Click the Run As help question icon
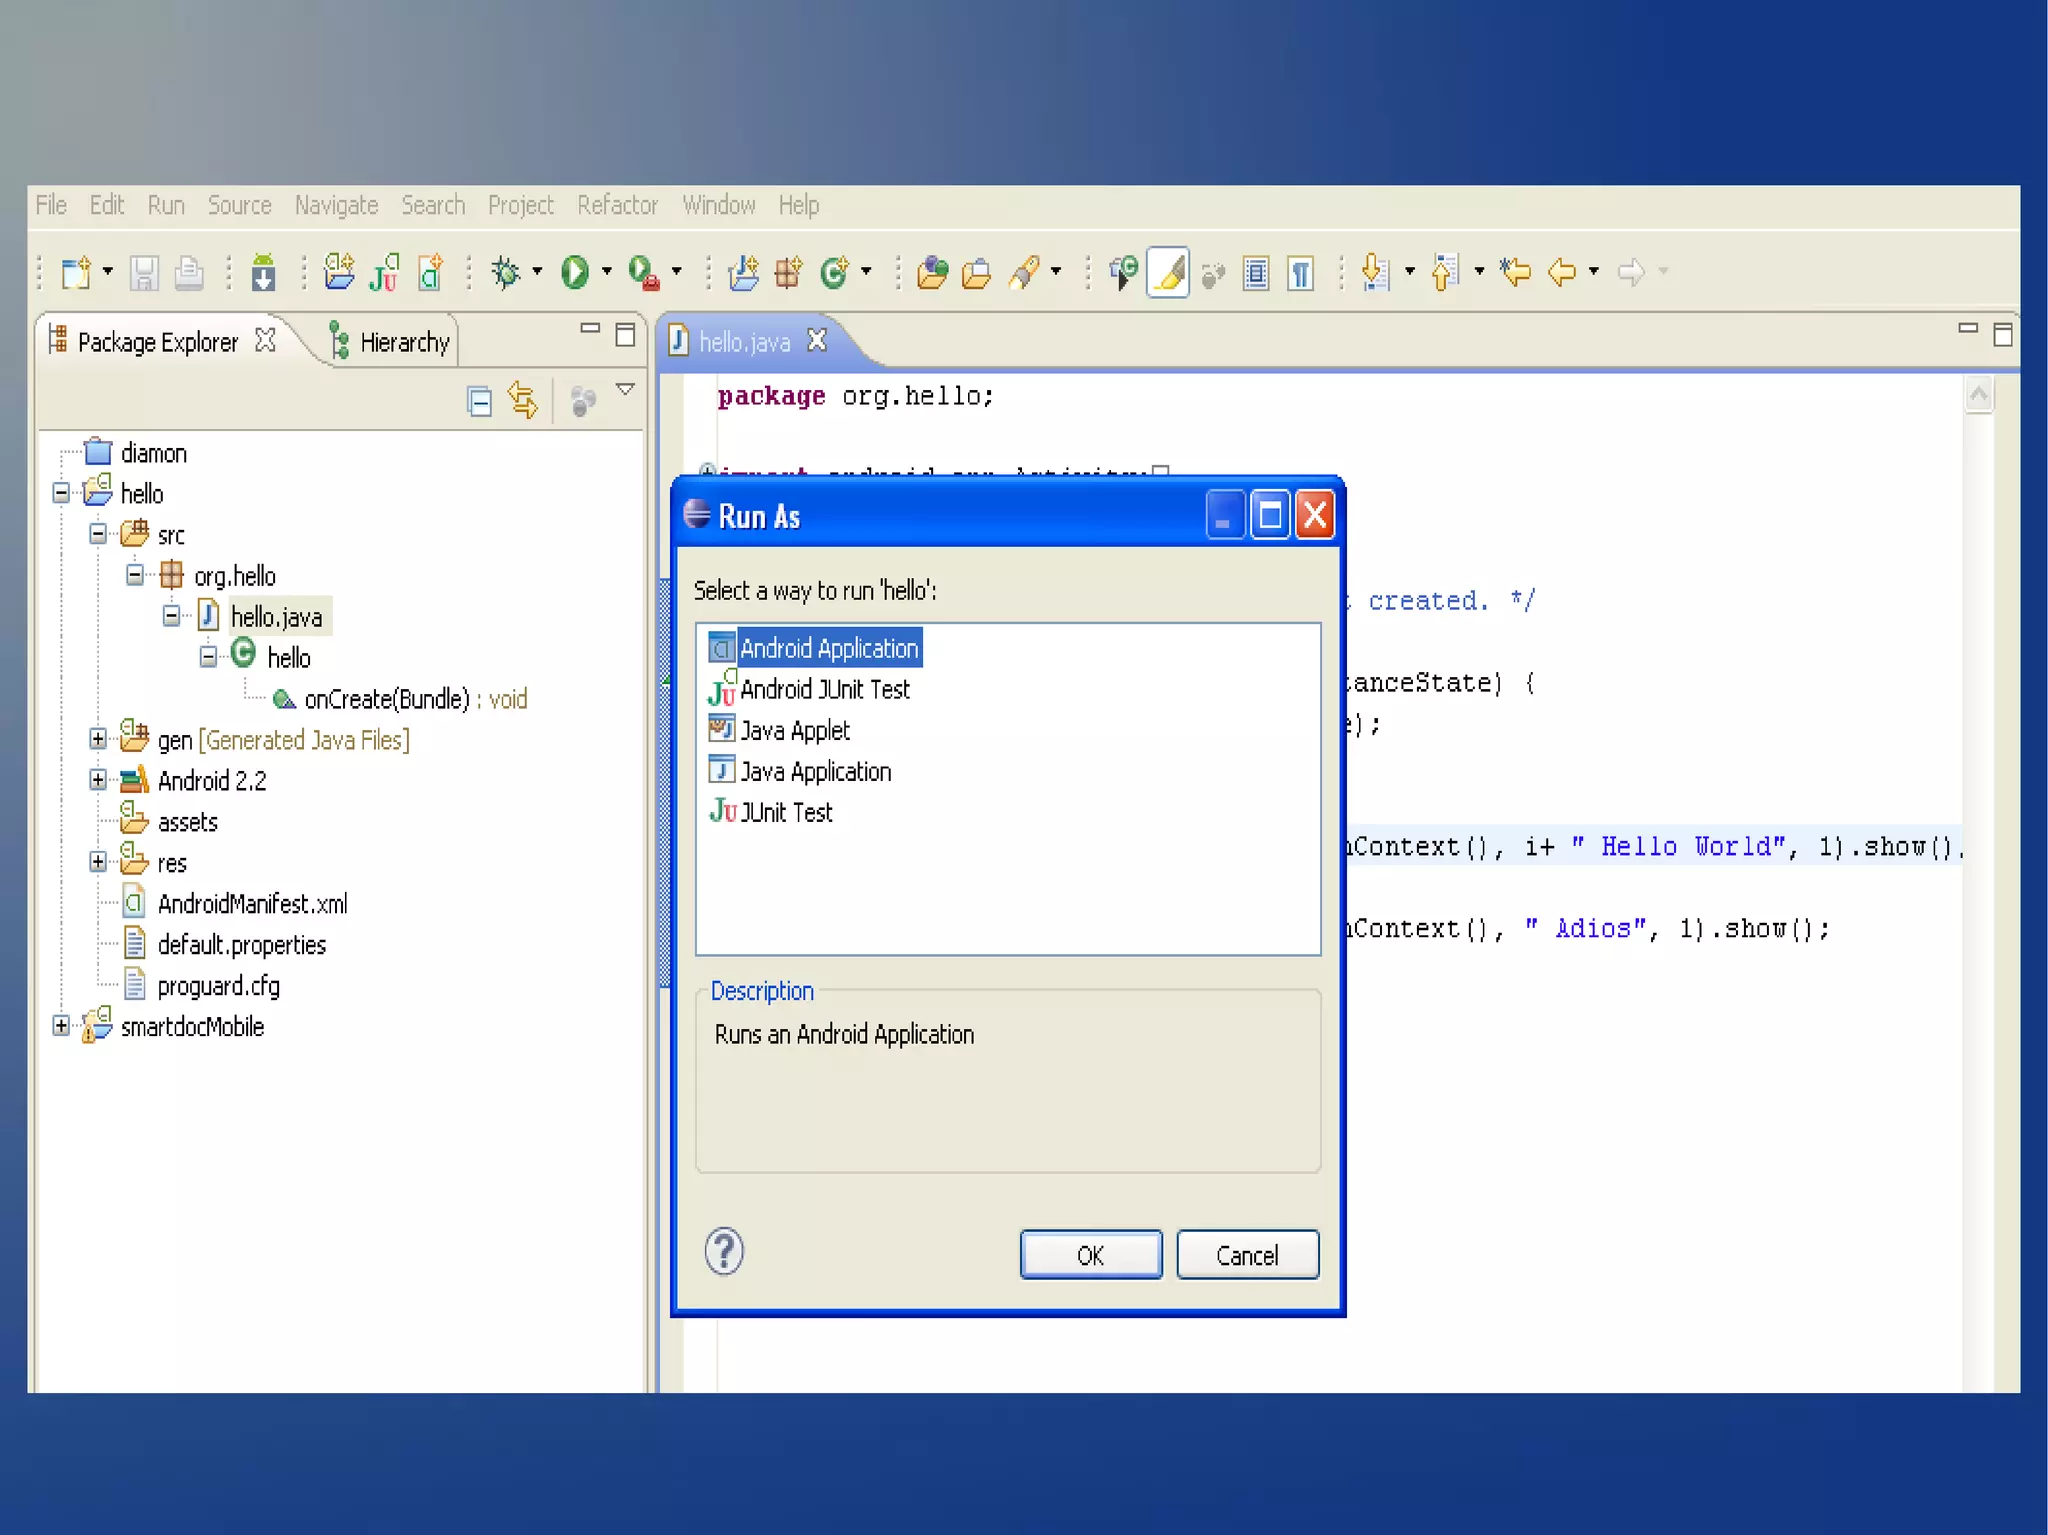The image size is (2048, 1535). pyautogui.click(x=724, y=1251)
